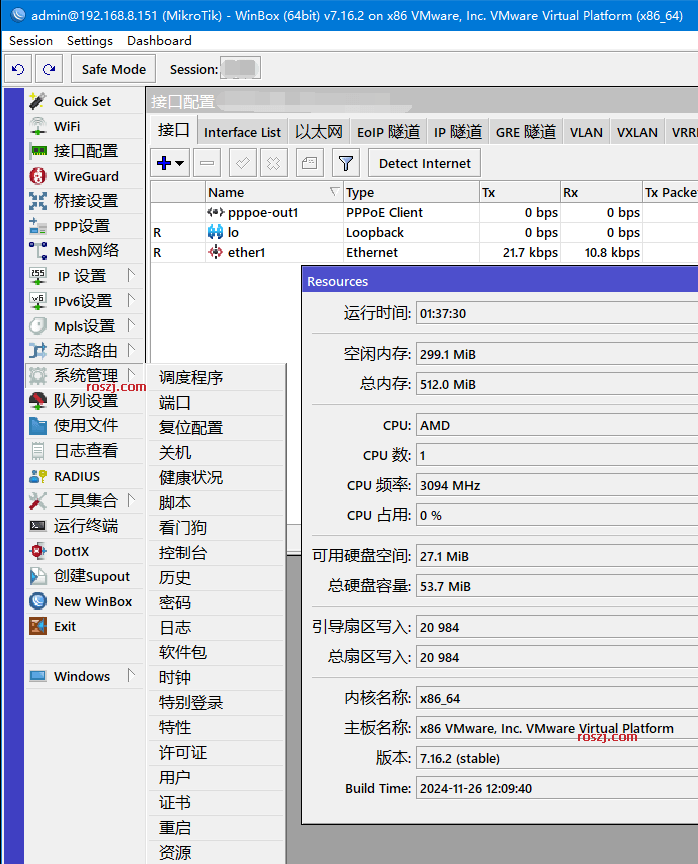Select 重启 in the system submenu

(x=217, y=828)
